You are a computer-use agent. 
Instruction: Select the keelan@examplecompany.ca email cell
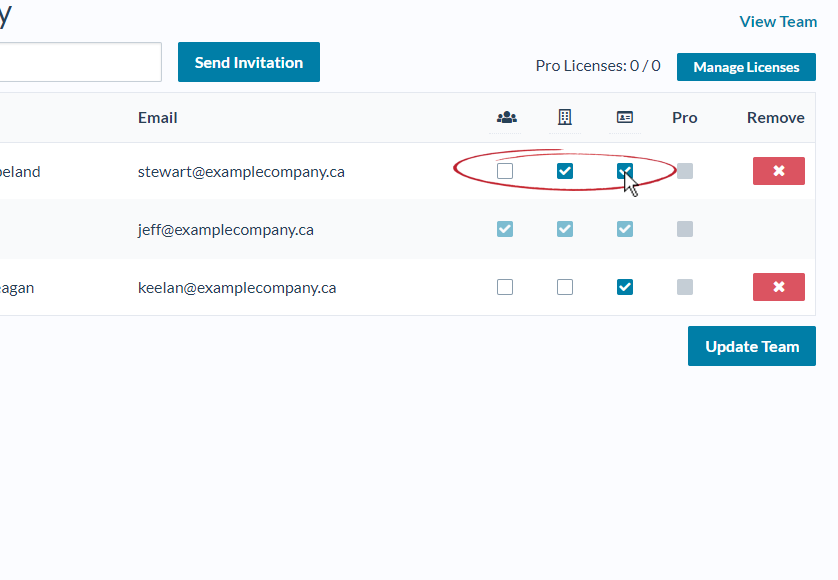pos(237,288)
